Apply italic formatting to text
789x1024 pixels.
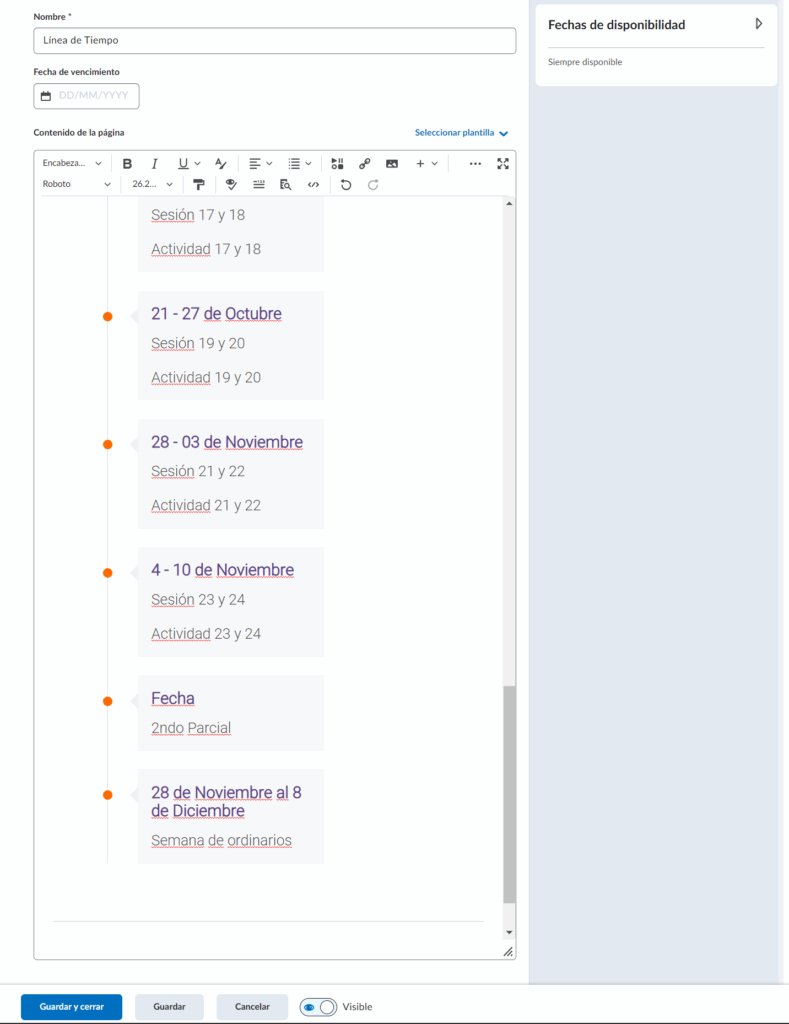[x=154, y=163]
